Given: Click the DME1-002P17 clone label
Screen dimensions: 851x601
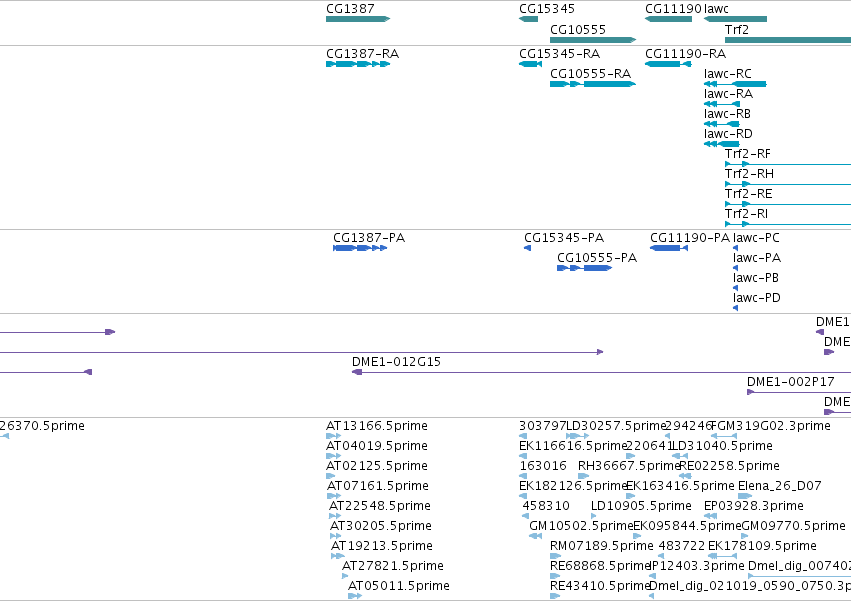Looking at the screenshot, I should coord(791,382).
